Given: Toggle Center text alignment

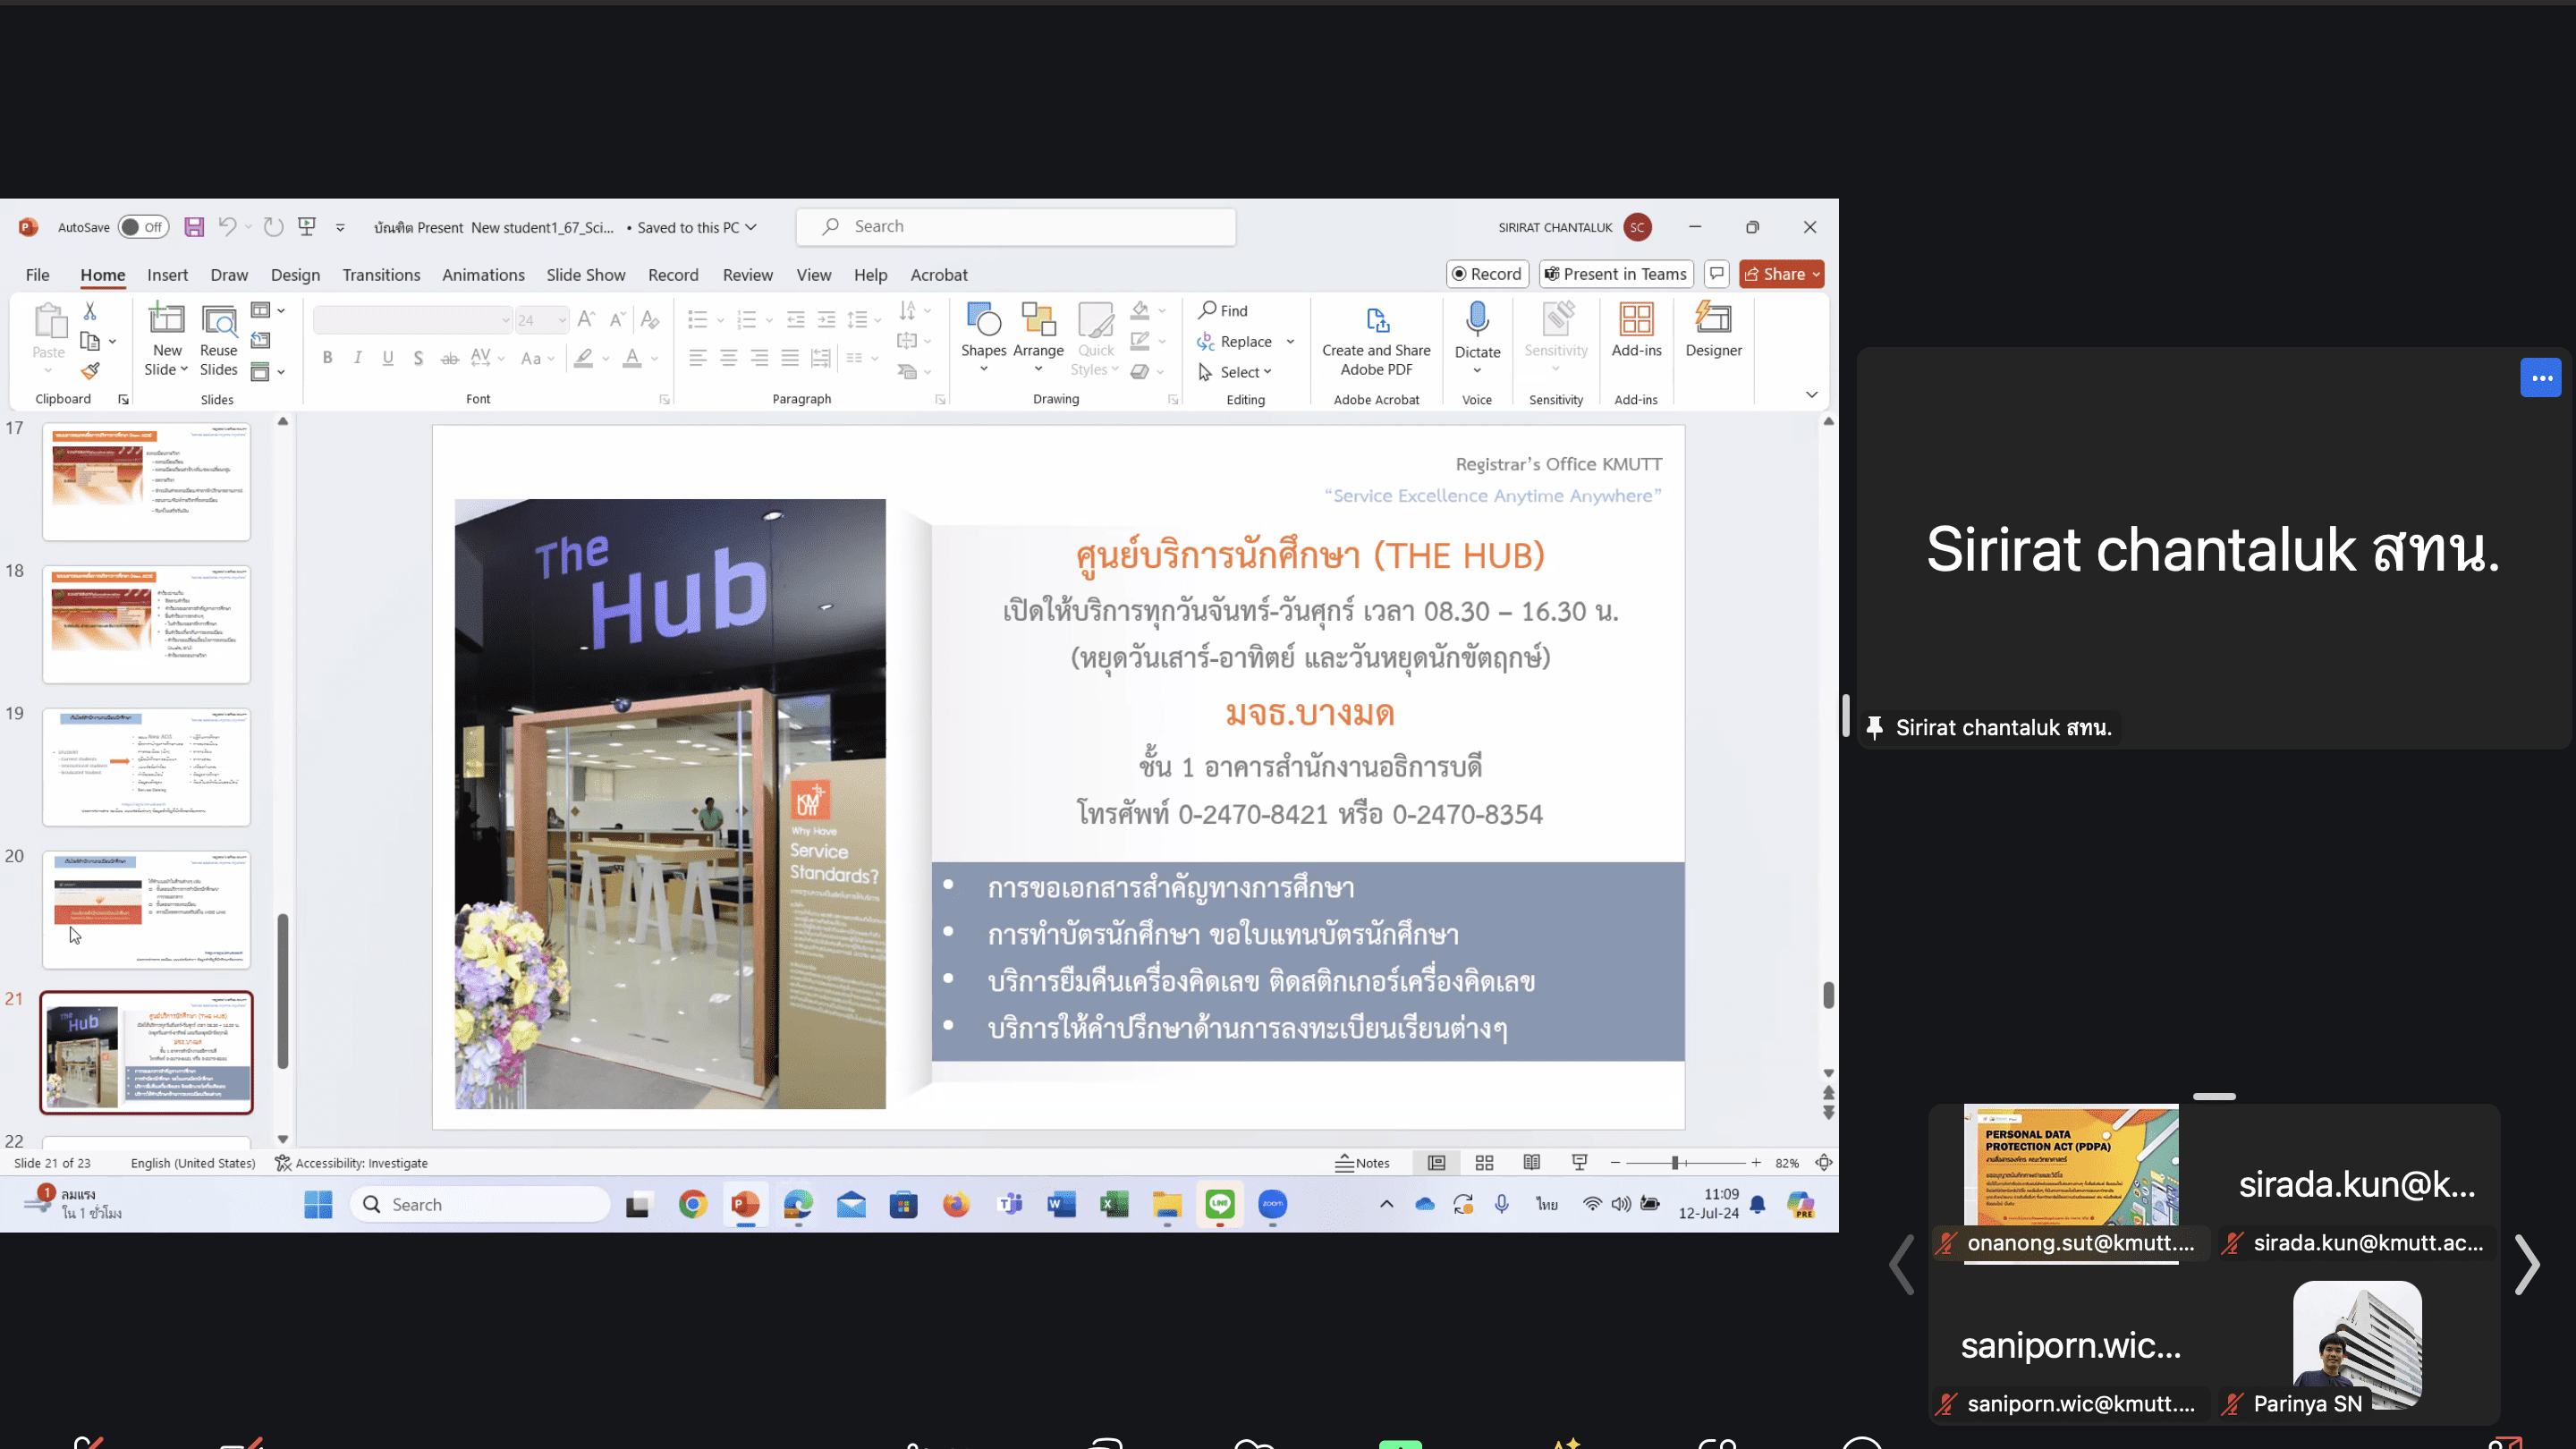Looking at the screenshot, I should tap(729, 358).
